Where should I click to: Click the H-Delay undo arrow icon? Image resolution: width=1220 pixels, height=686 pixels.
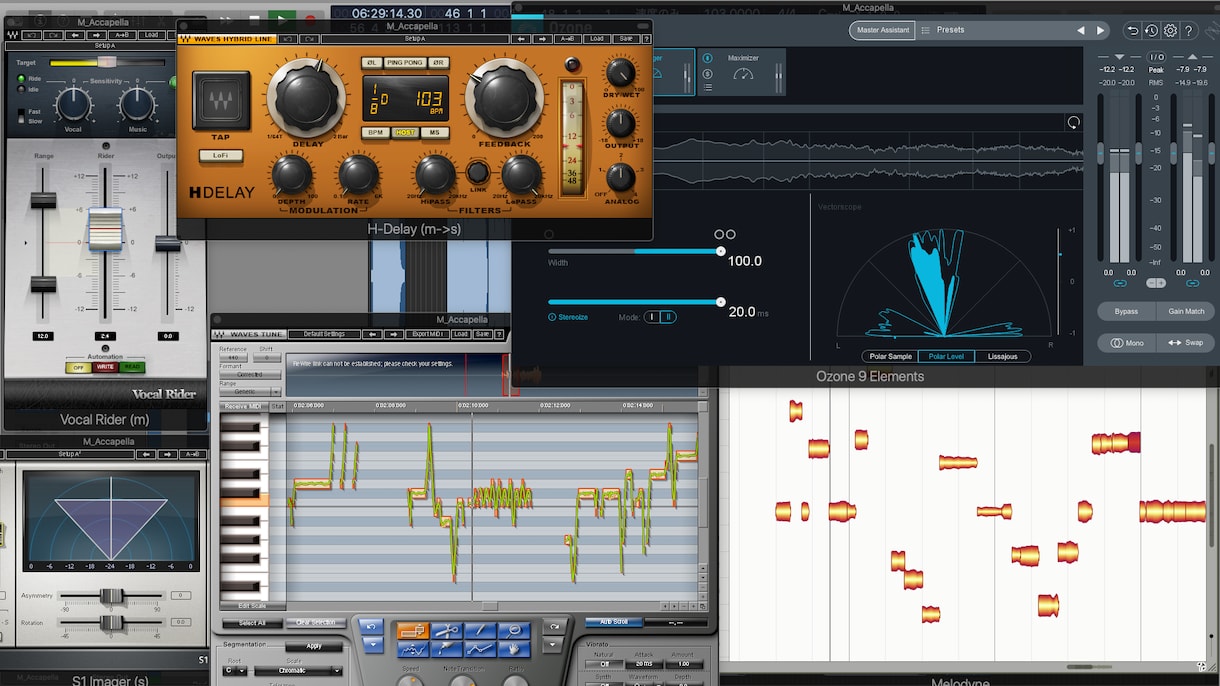click(x=288, y=39)
